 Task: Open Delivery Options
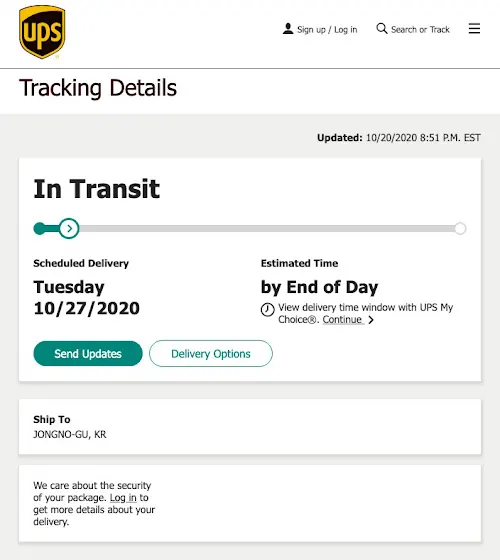point(211,354)
